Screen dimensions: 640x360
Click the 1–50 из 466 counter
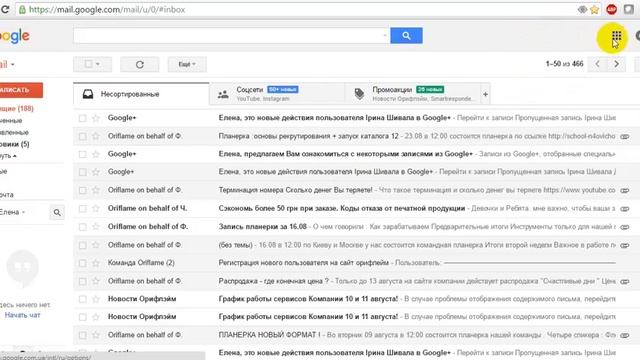tap(564, 64)
